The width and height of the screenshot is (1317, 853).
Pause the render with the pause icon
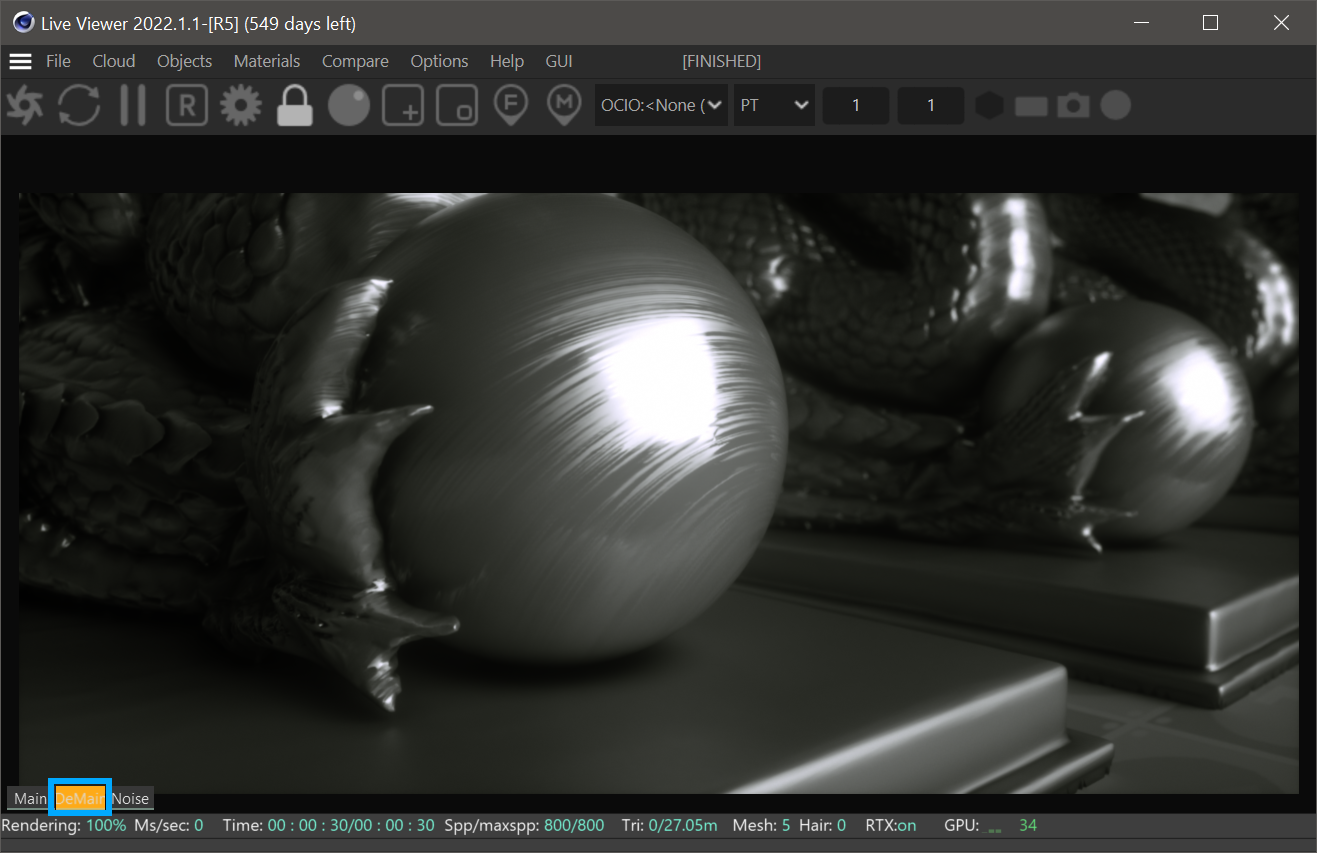coord(132,105)
